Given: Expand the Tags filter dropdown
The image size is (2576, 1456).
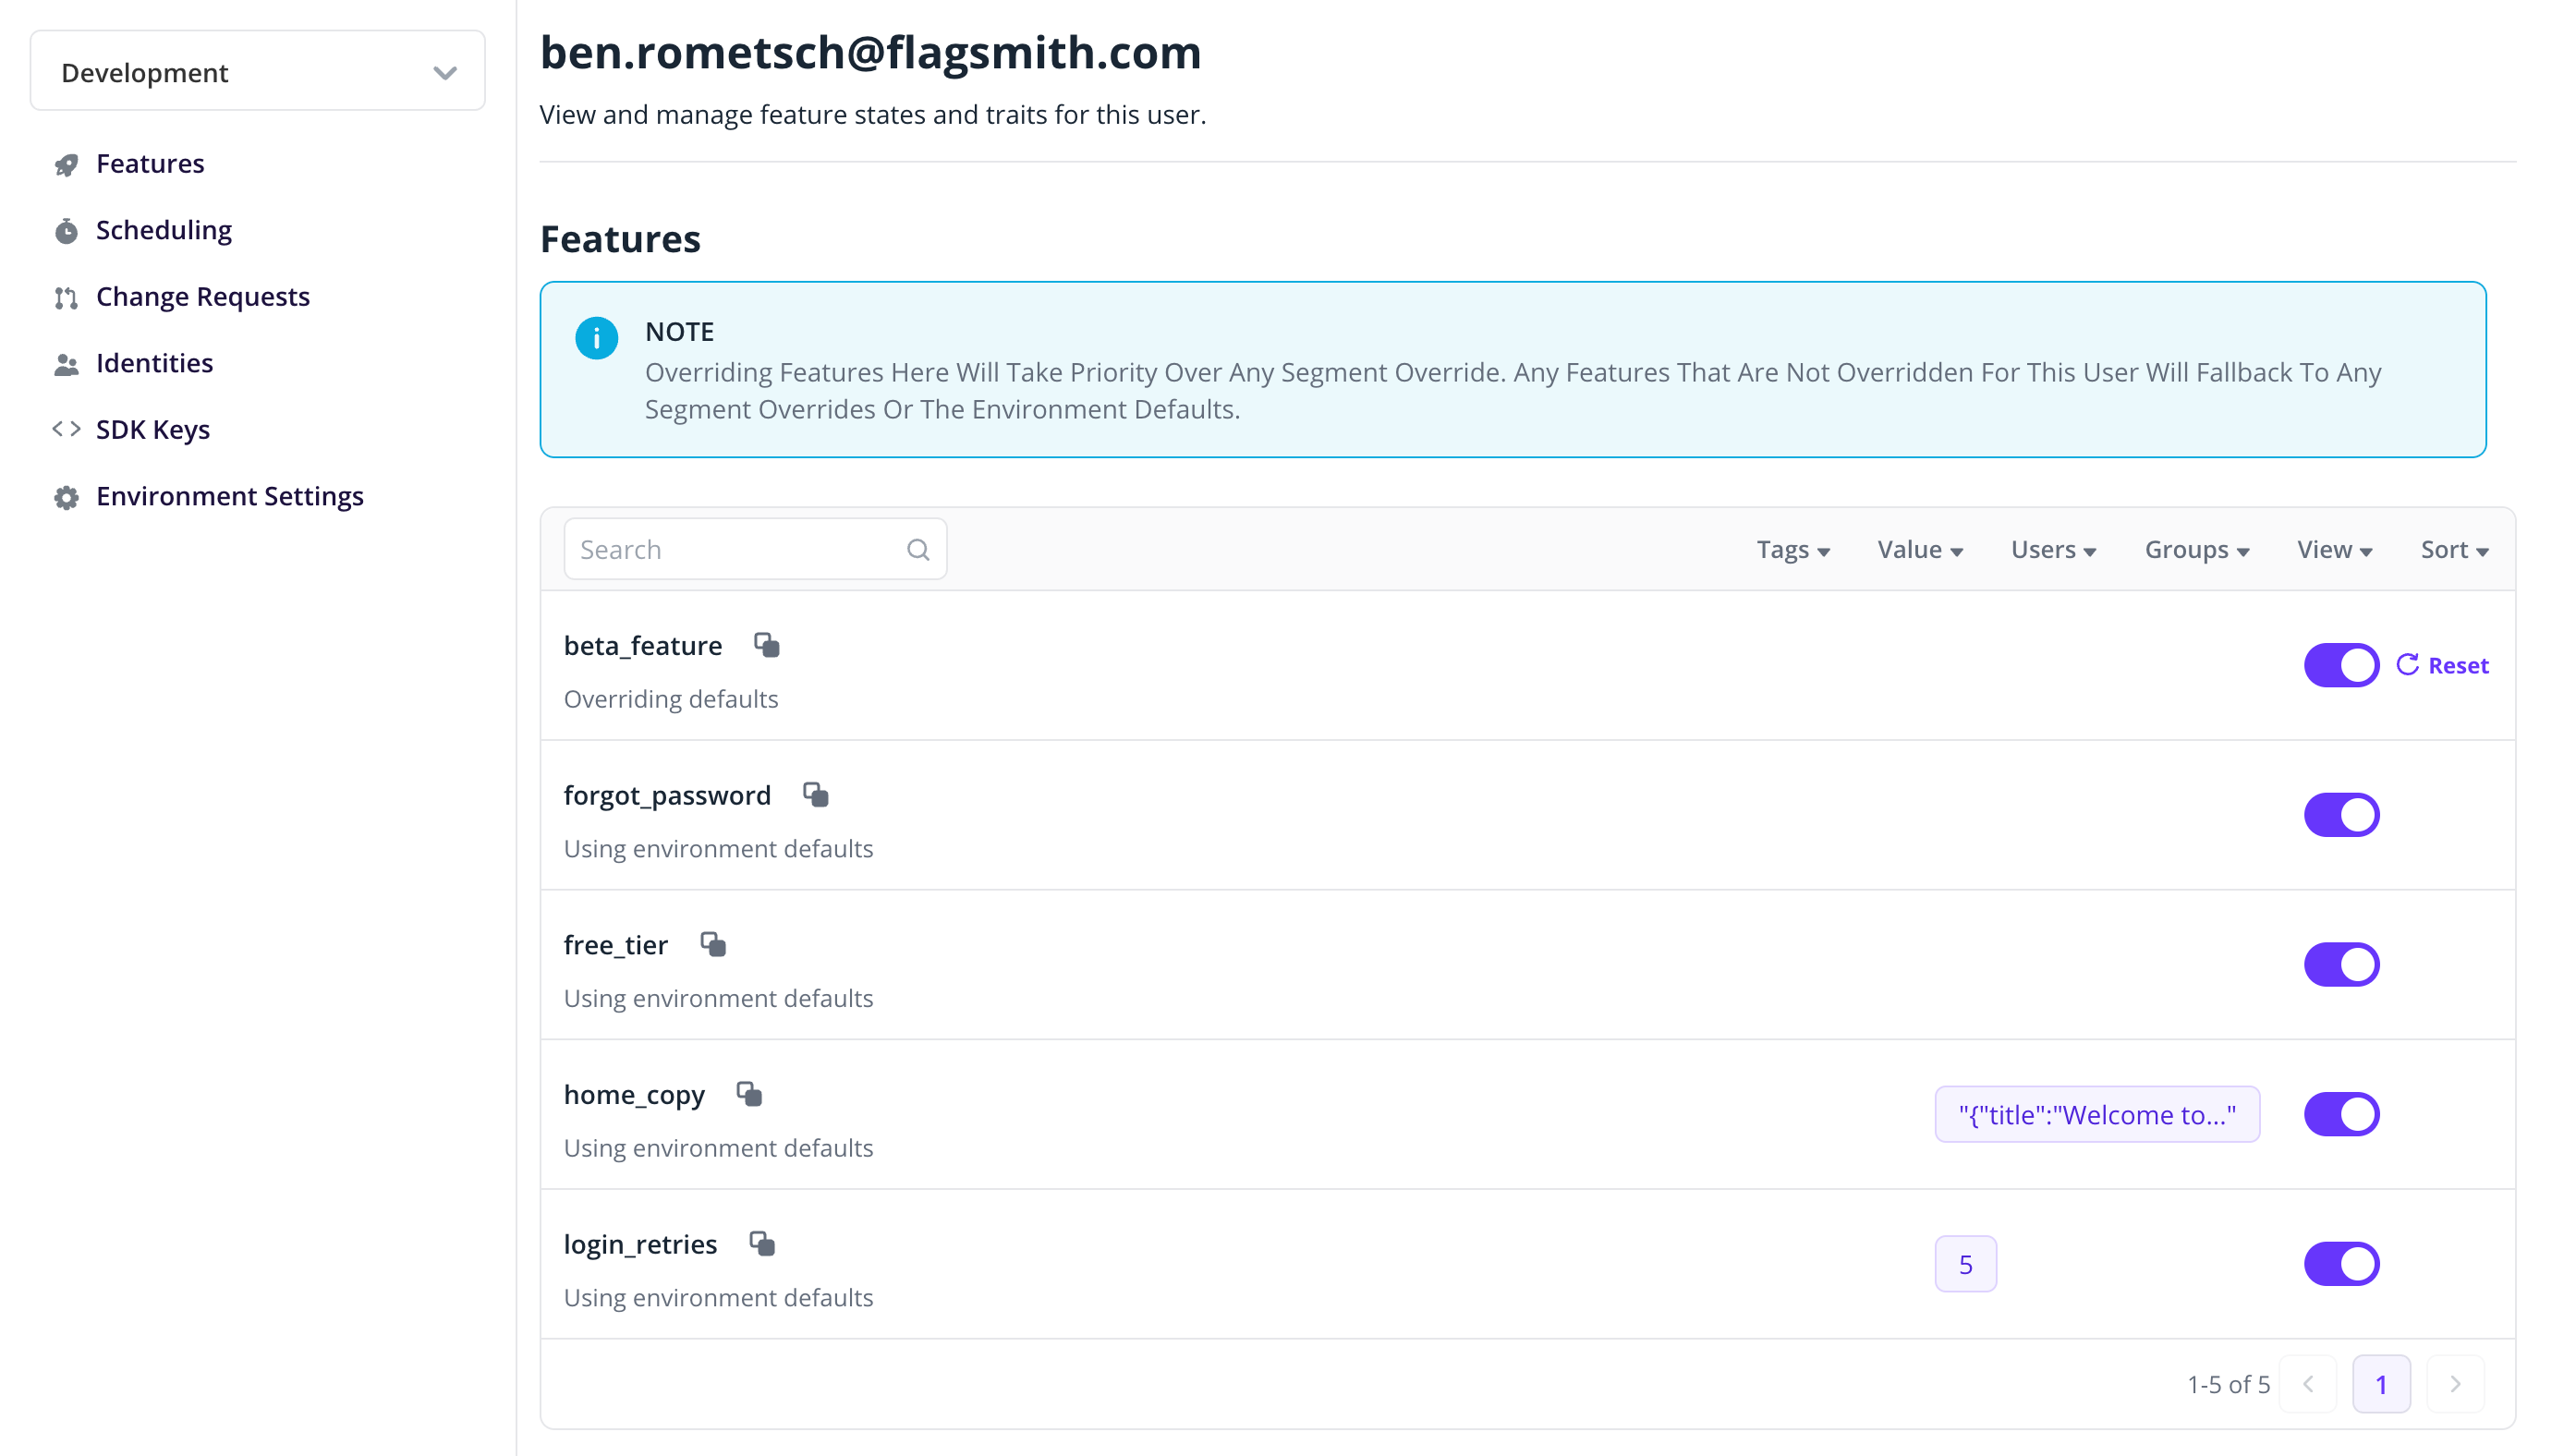Looking at the screenshot, I should 1793,550.
